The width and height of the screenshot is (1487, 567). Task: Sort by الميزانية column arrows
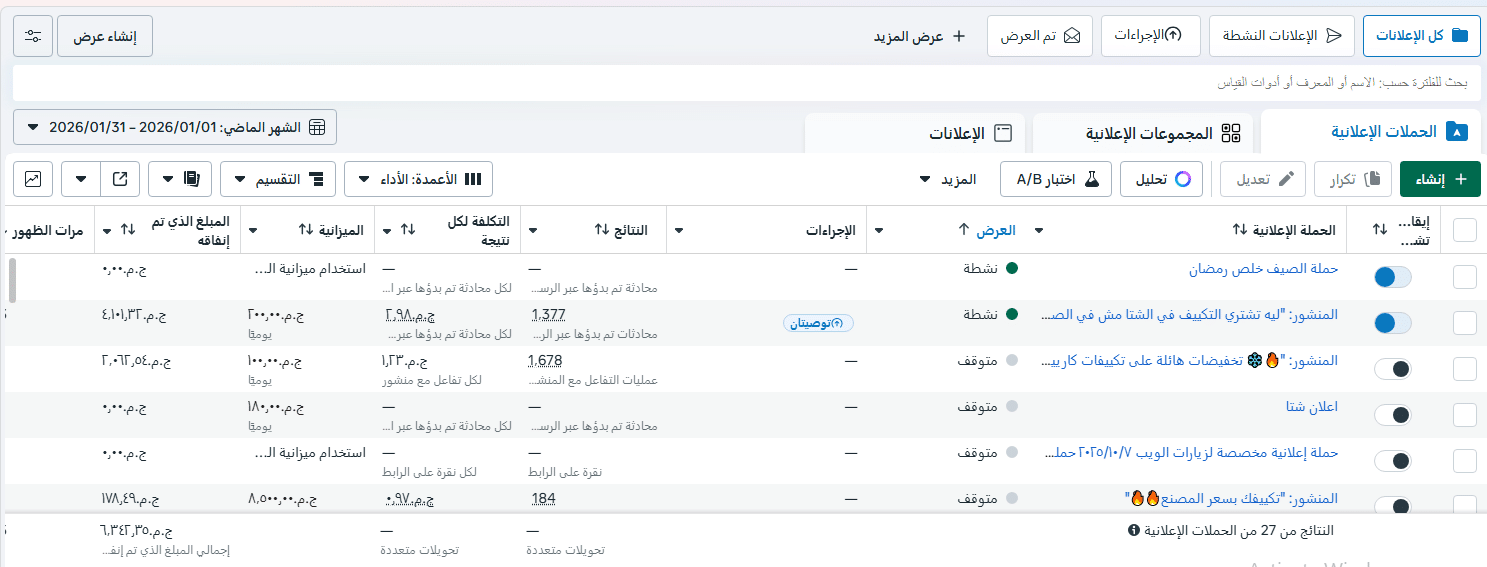(306, 231)
